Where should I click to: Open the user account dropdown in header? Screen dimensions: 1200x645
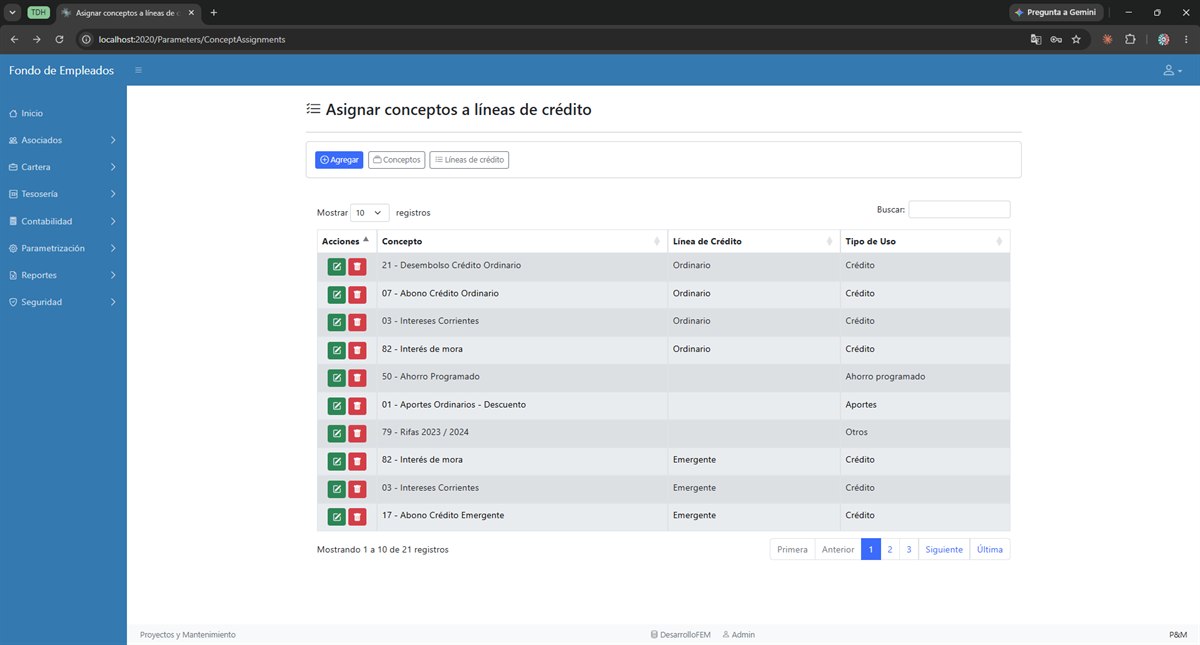[x=1172, y=71]
